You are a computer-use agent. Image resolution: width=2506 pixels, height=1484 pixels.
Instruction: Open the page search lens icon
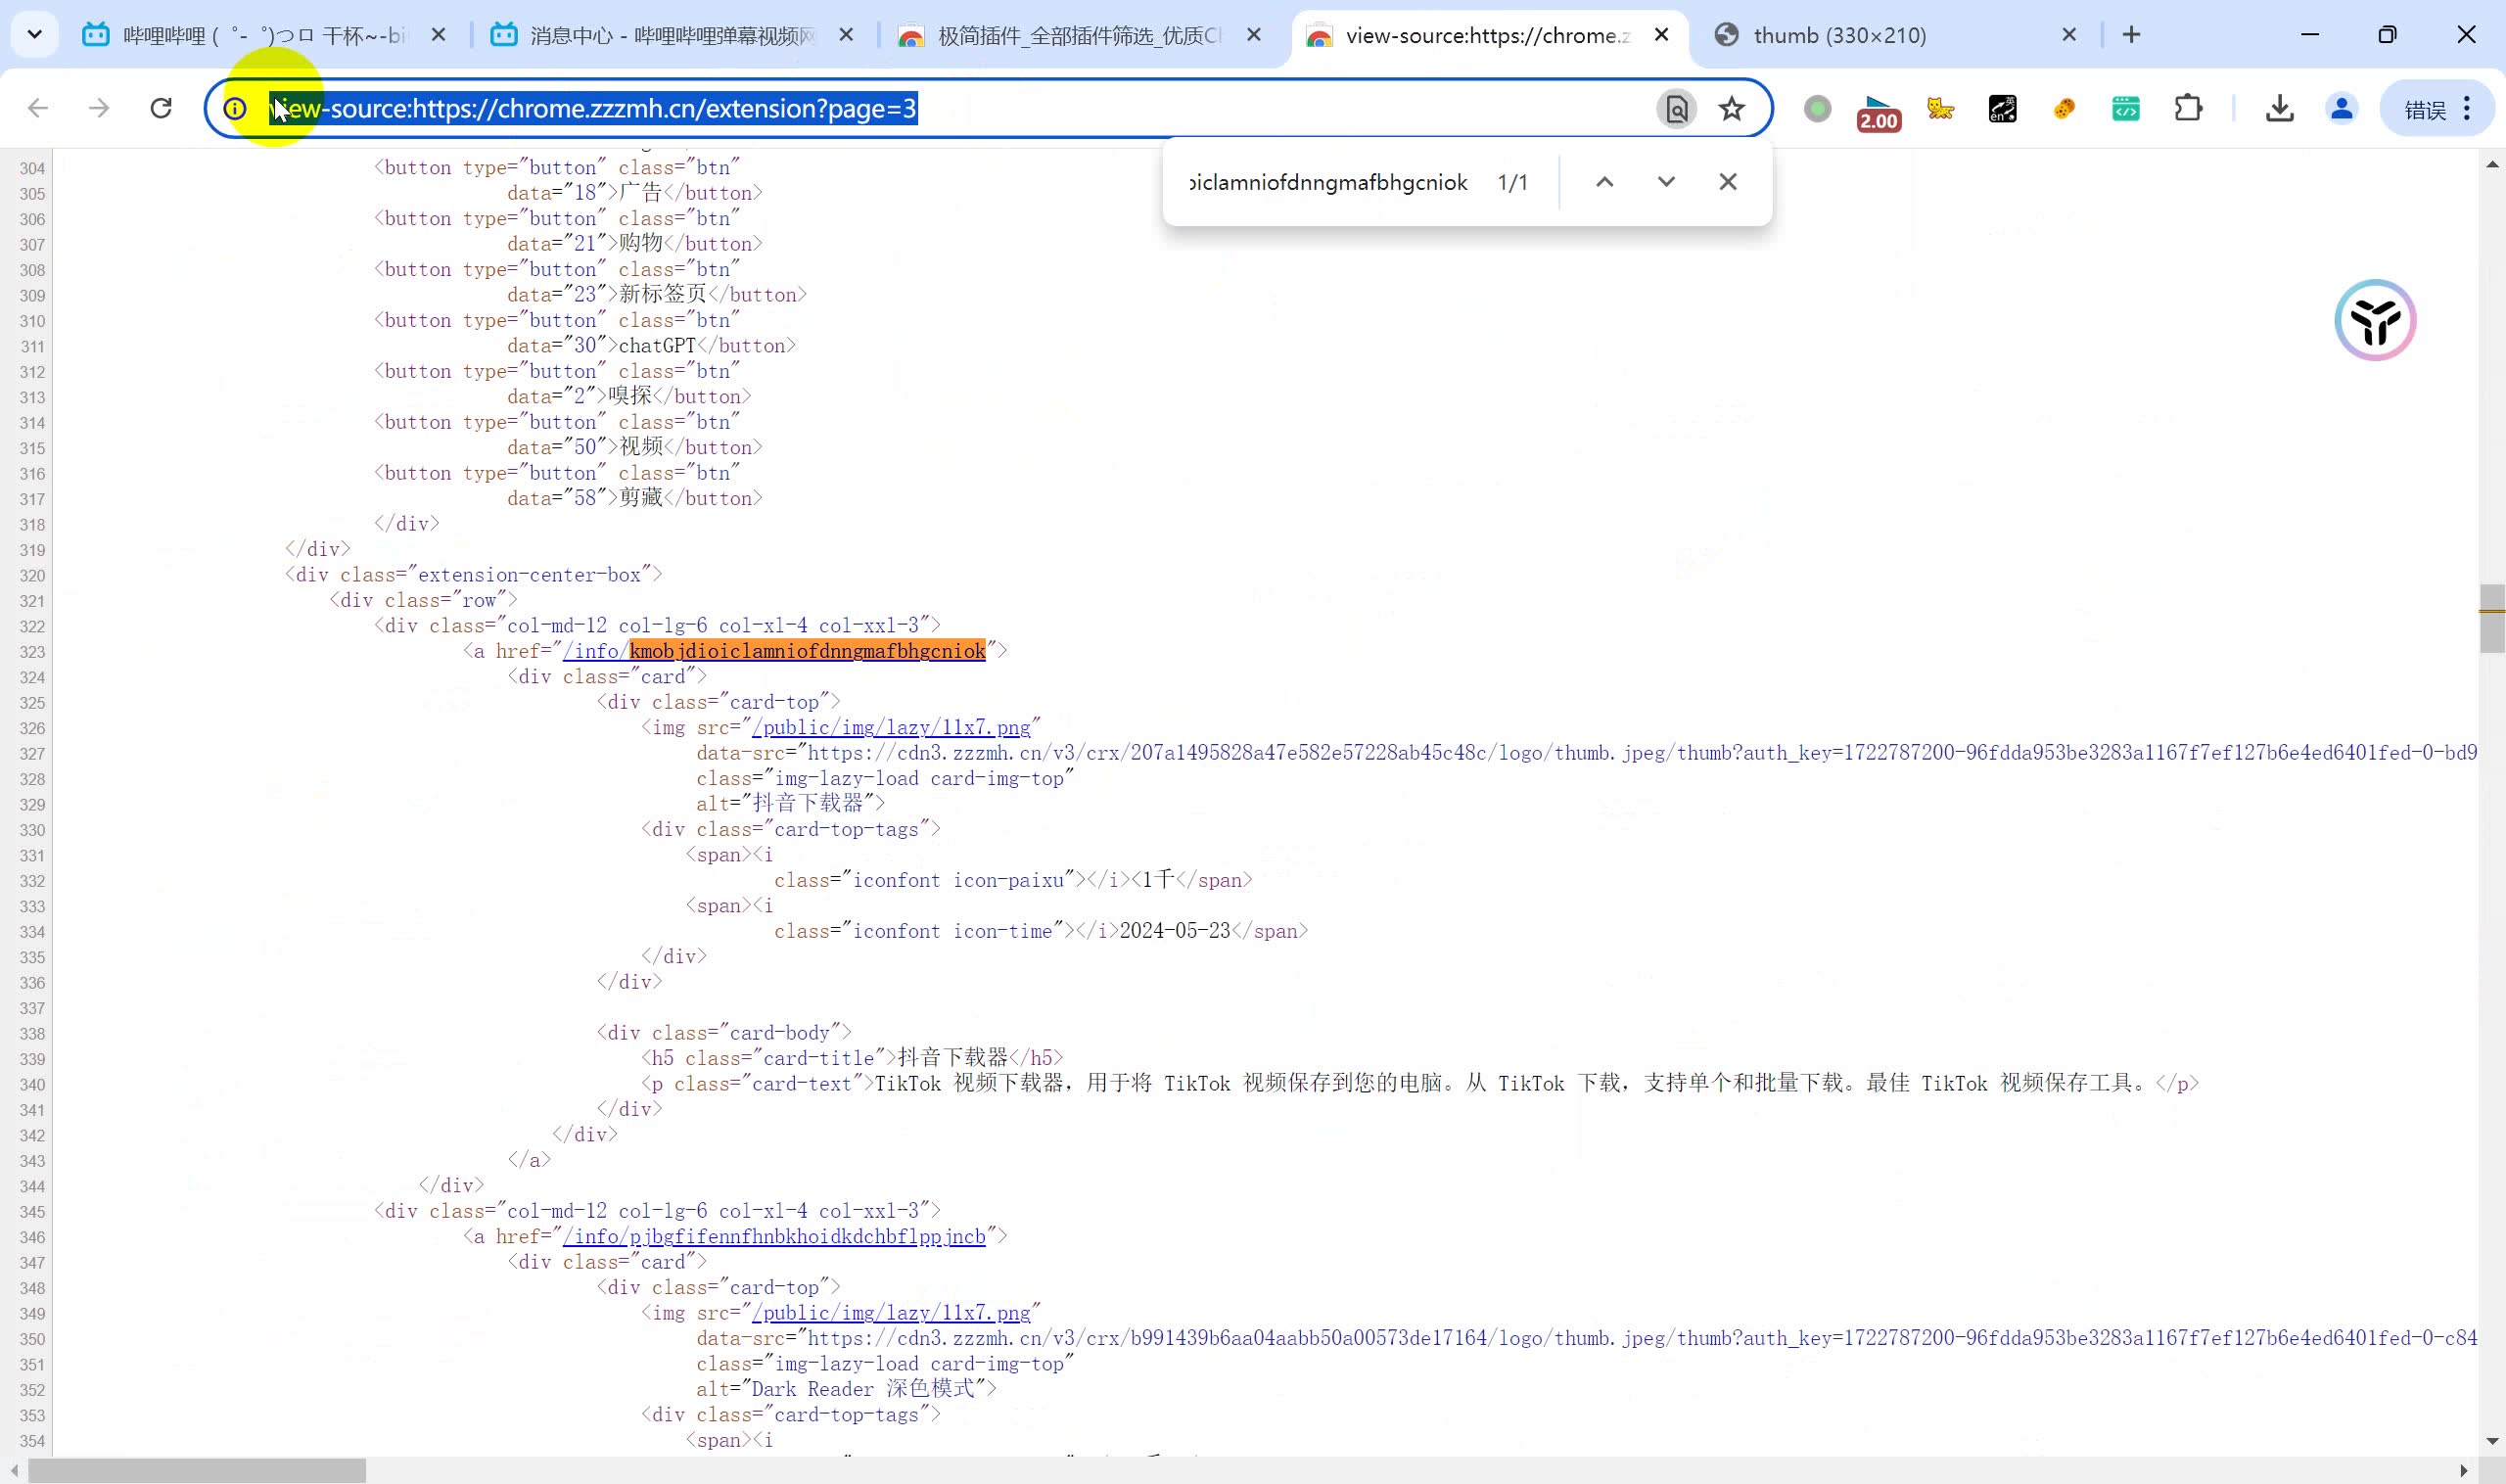tap(1677, 108)
